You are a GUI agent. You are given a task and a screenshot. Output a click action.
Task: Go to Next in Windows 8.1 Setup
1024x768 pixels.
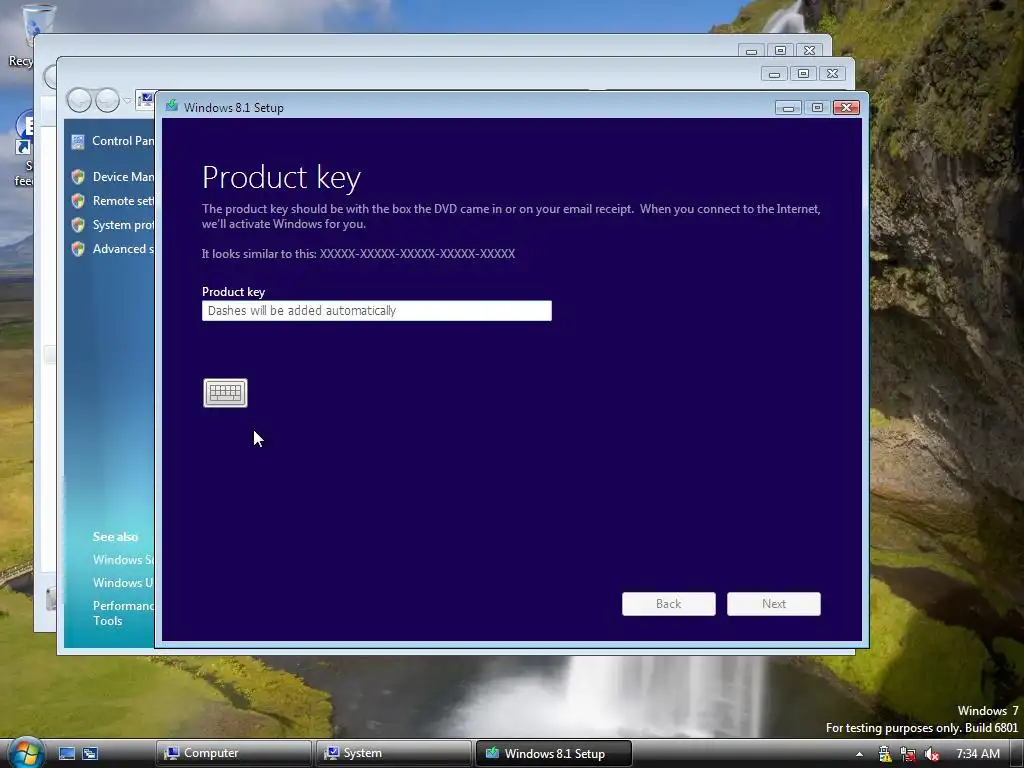(774, 604)
